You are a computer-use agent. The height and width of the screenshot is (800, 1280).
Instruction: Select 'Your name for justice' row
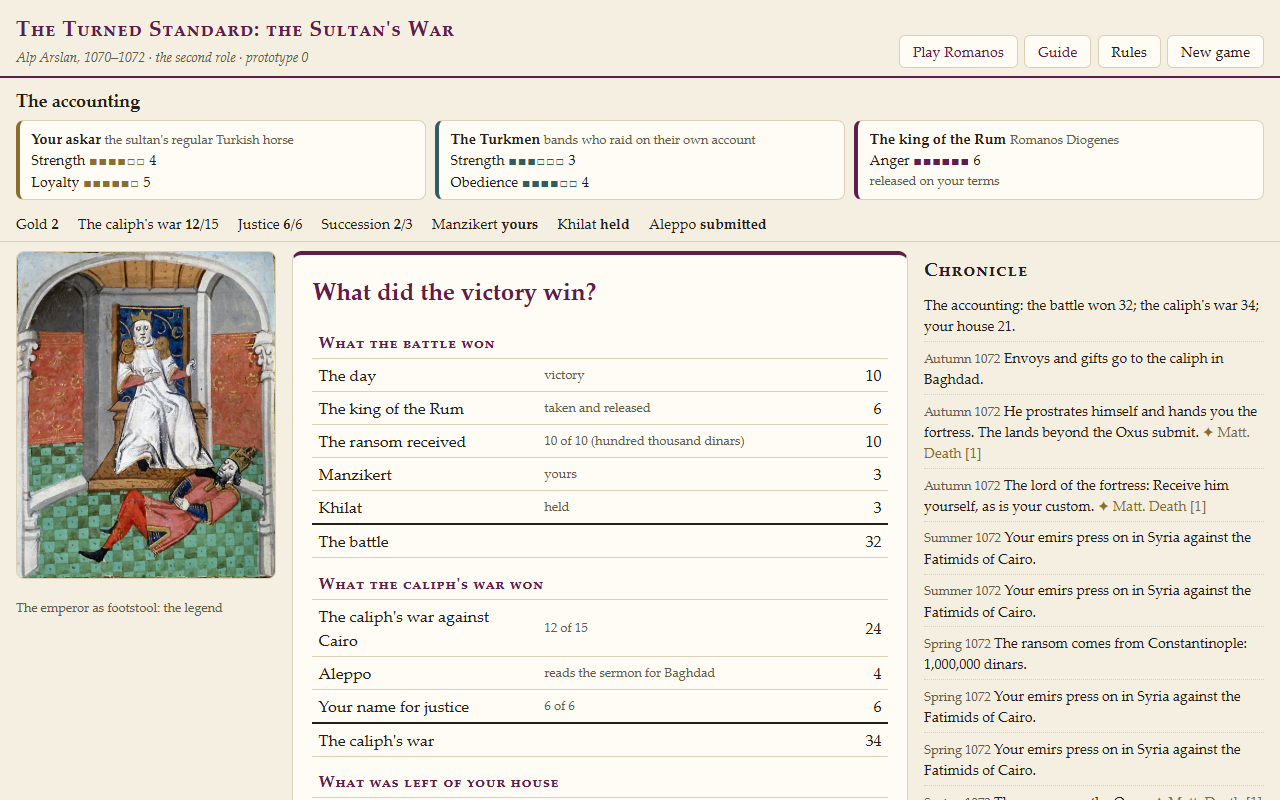click(x=600, y=707)
